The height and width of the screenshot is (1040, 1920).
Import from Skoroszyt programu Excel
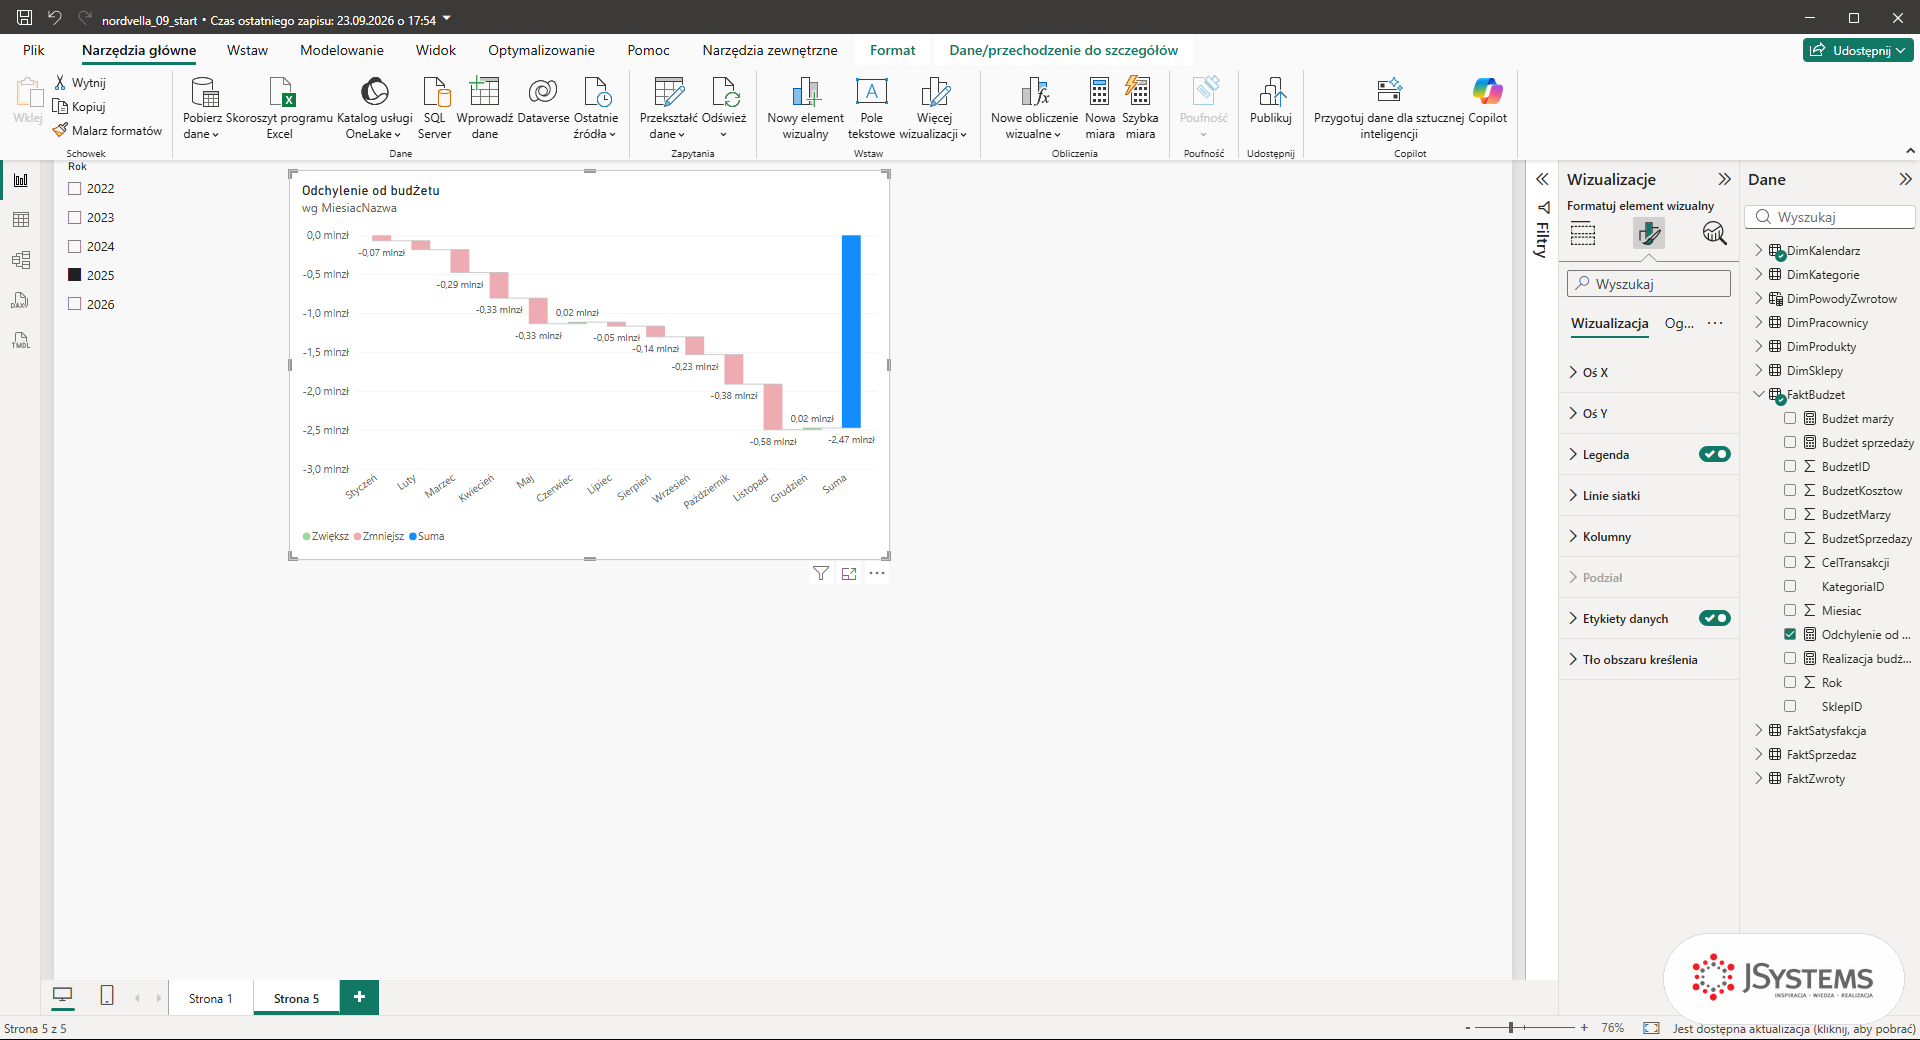[280, 108]
